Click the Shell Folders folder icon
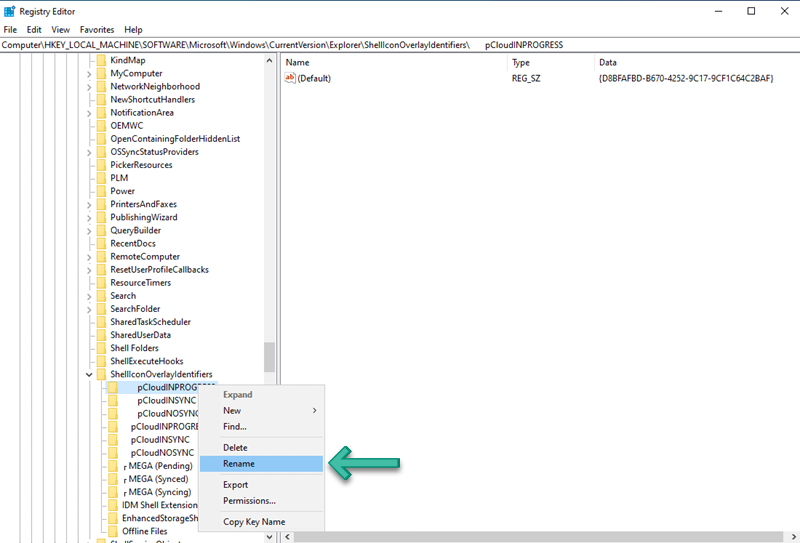This screenshot has width=800, height=543. [x=101, y=348]
